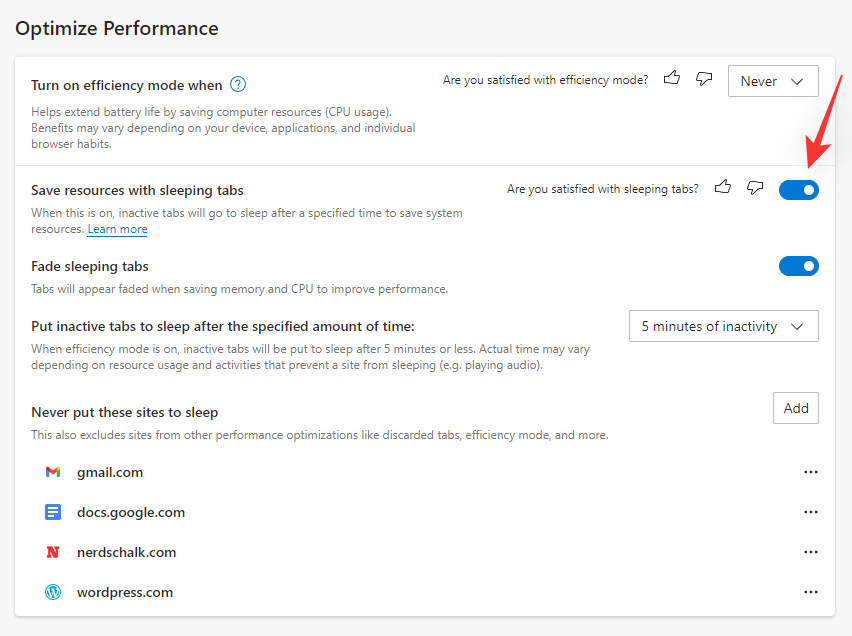Click the nerdschalk.com favicon

[53, 551]
